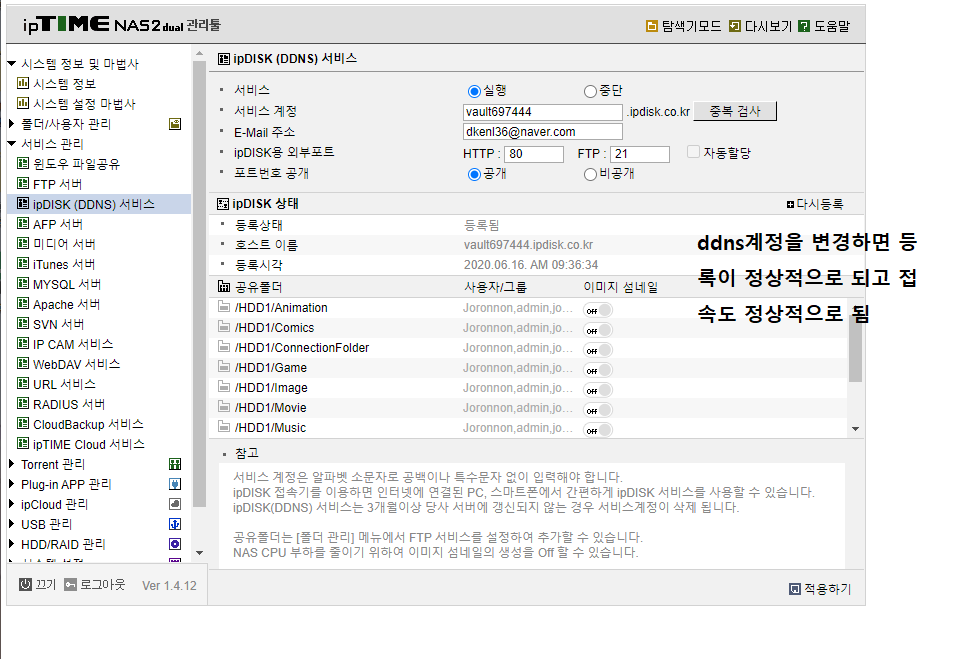Image resolution: width=959 pixels, height=659 pixels.
Task: Click folder icon beside /HDD1/ConnectionFolder
Action: (224, 347)
